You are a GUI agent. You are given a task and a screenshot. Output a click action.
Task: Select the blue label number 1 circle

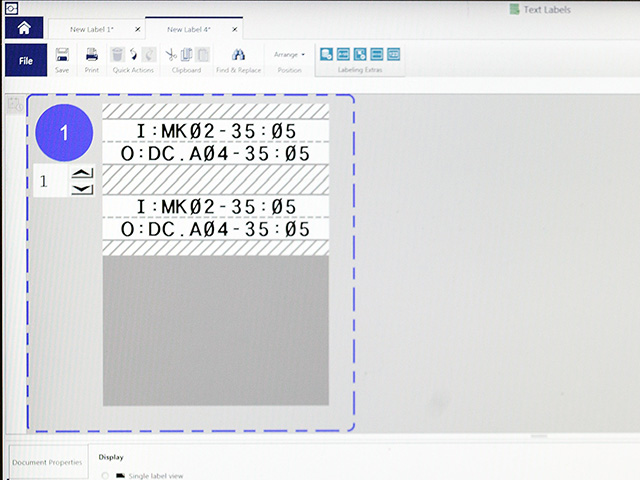(x=64, y=133)
